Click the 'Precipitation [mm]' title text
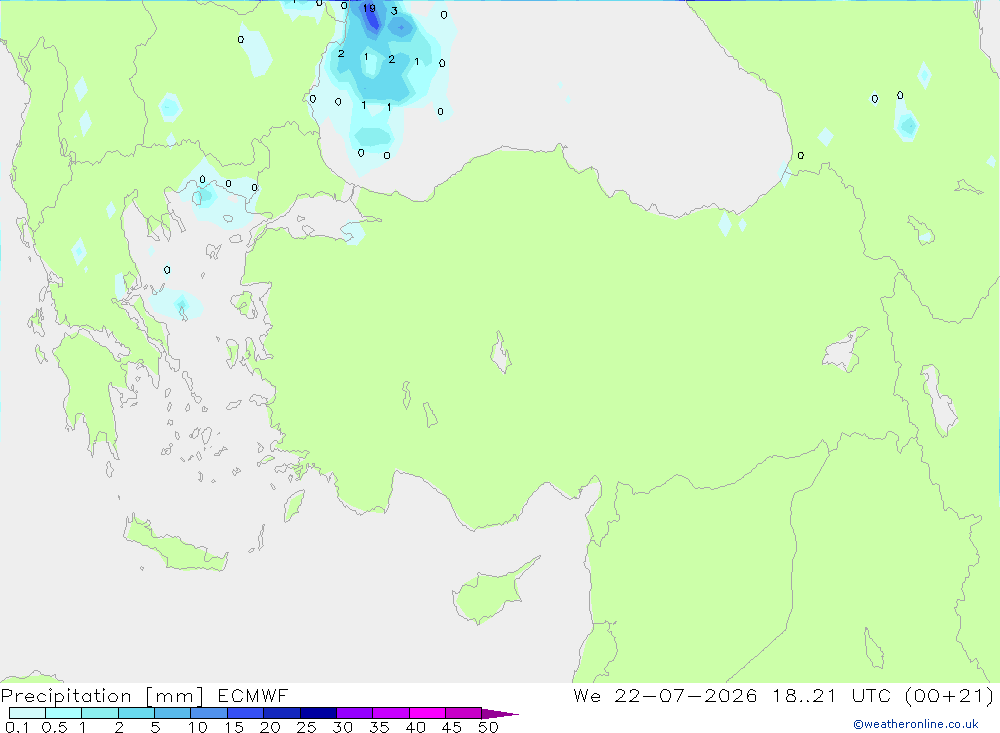1000x733 pixels. [102, 696]
